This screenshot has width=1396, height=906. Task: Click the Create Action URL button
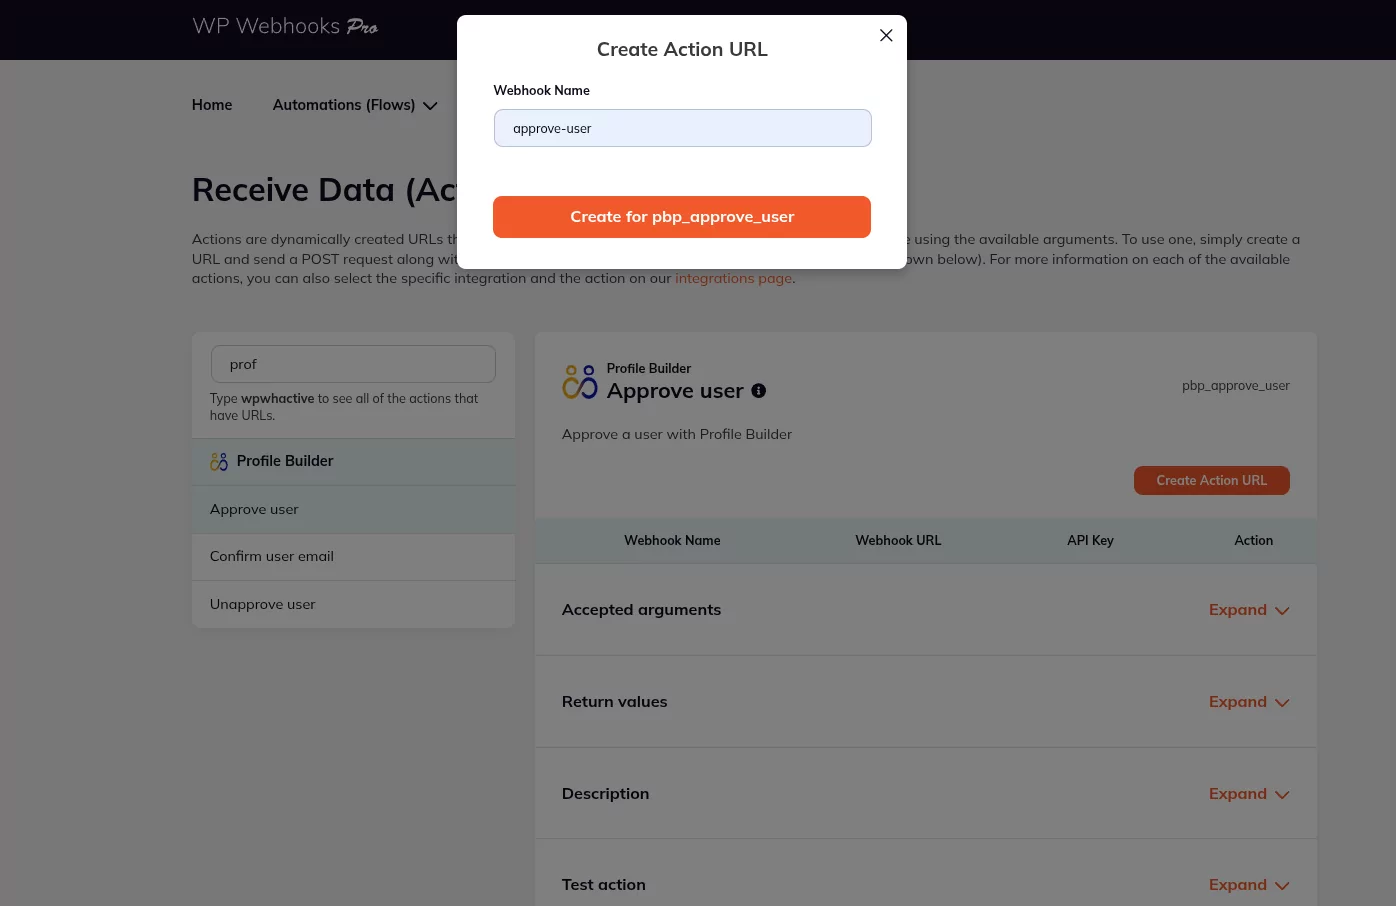1211,480
